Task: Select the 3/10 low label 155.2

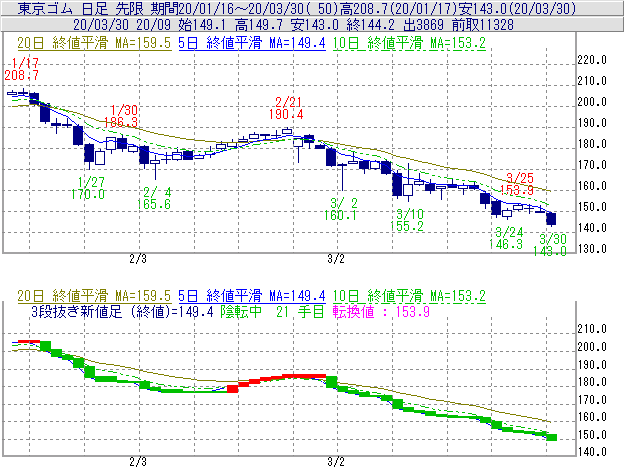Action: (x=410, y=226)
